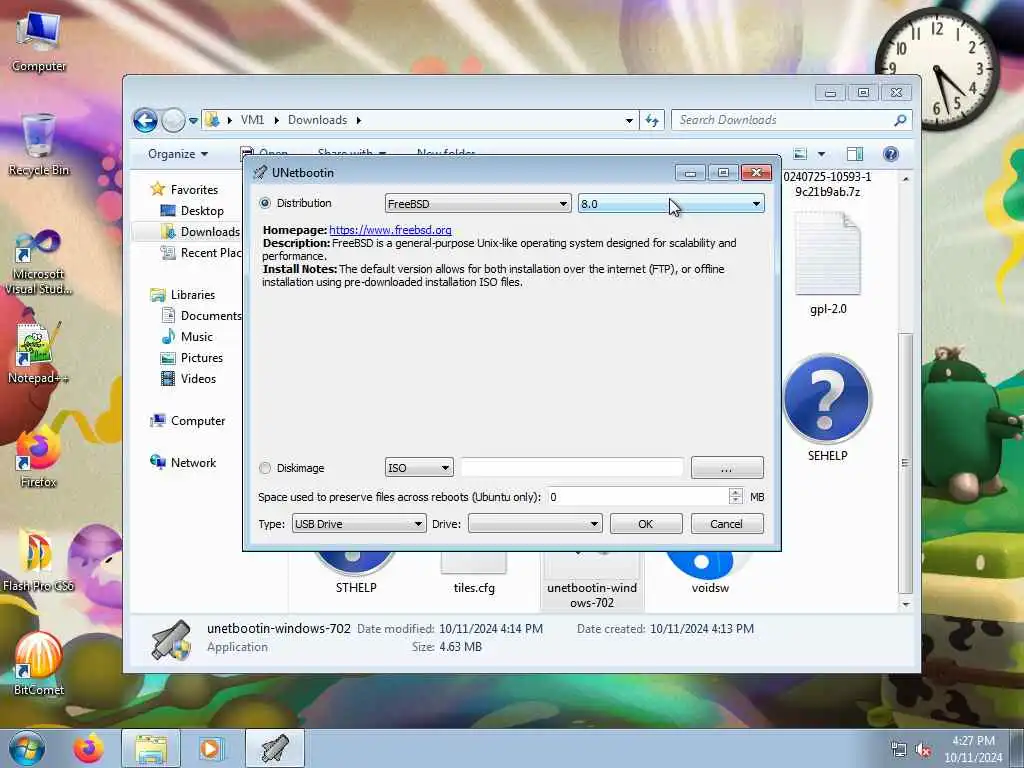Click the Computer desktop icon
1024x768 pixels.
(39, 42)
